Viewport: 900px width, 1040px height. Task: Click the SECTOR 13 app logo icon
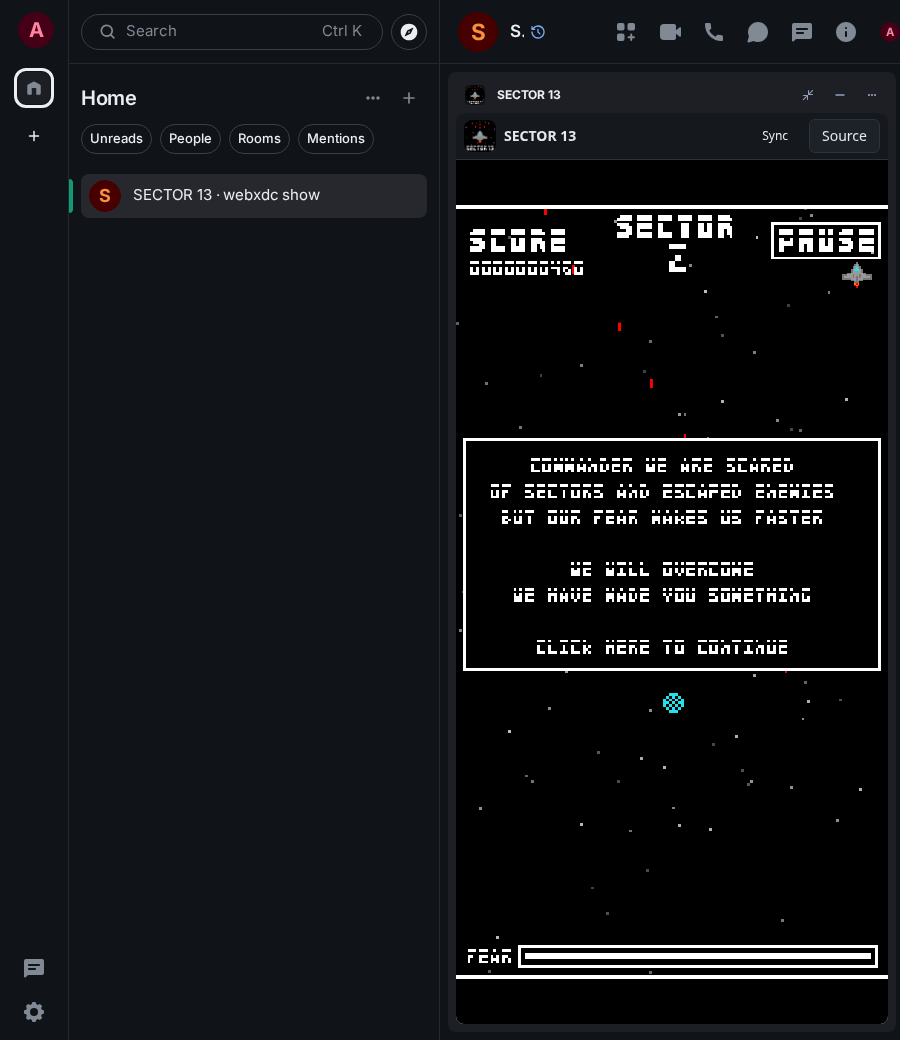480,136
